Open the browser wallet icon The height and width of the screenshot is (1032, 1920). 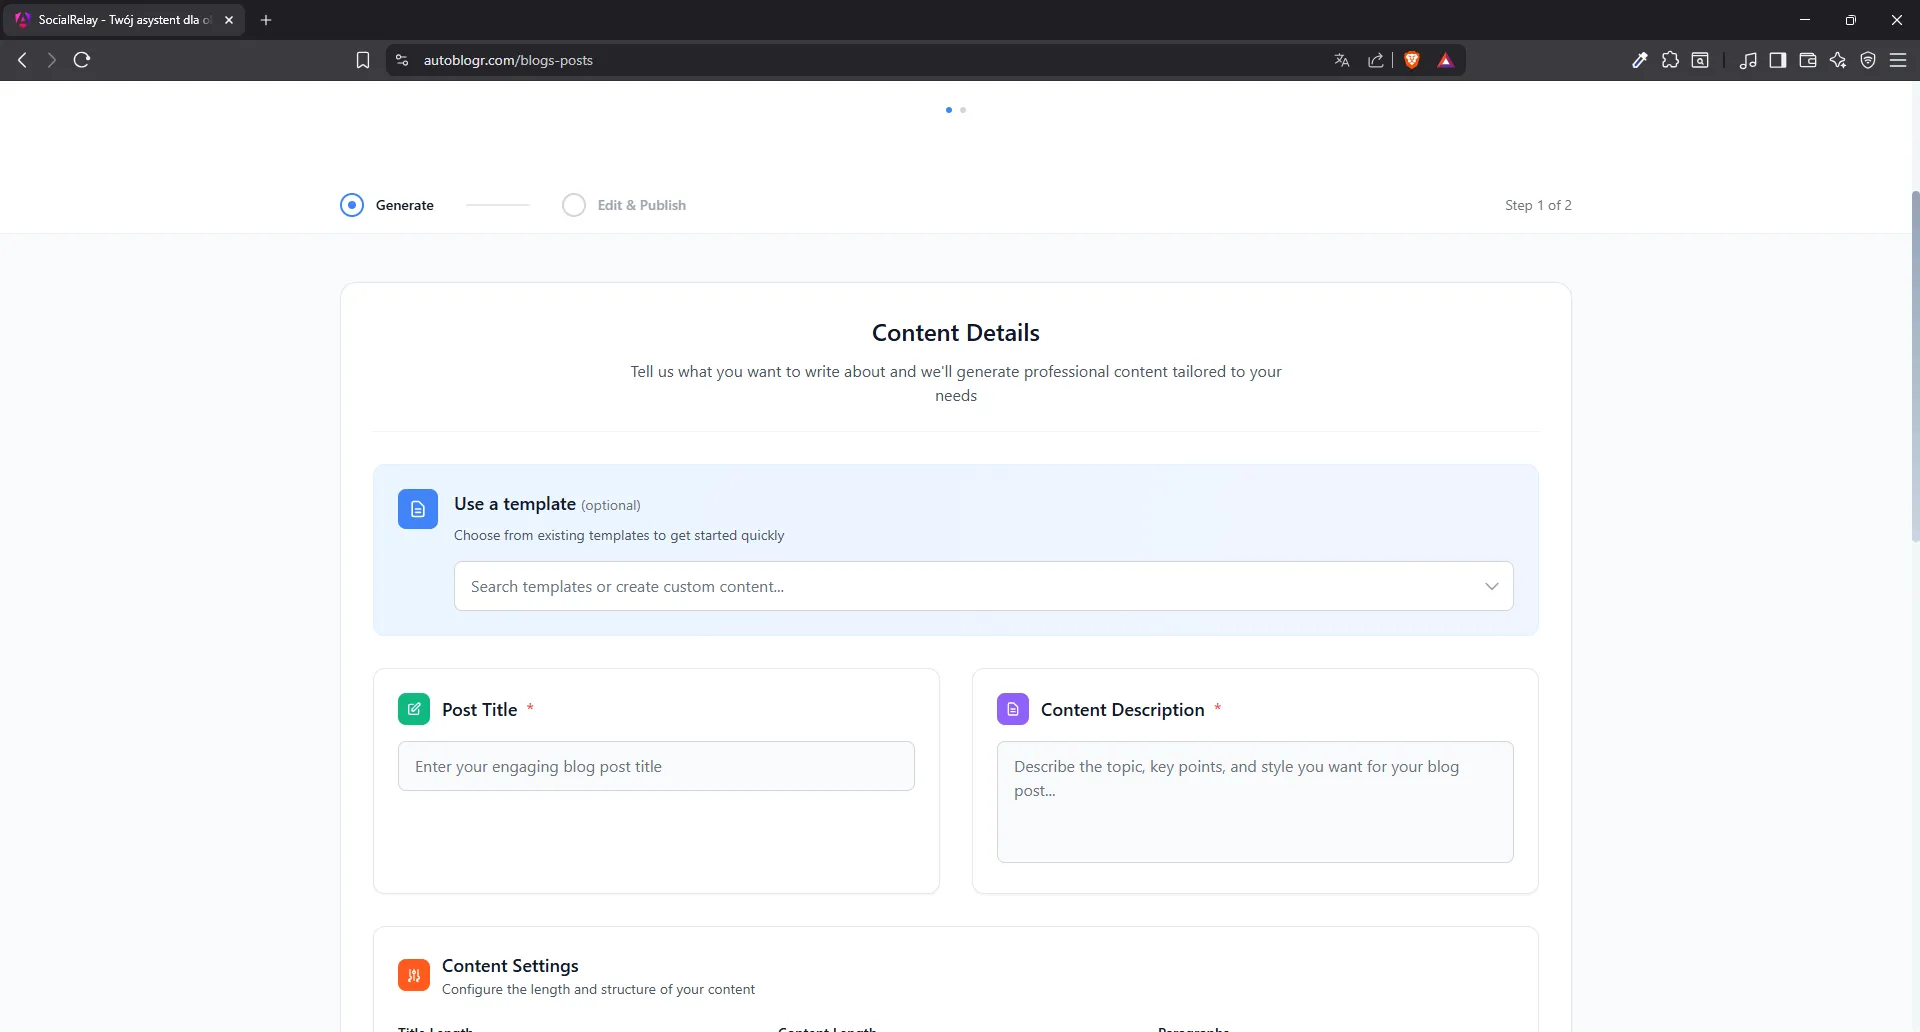(1808, 60)
